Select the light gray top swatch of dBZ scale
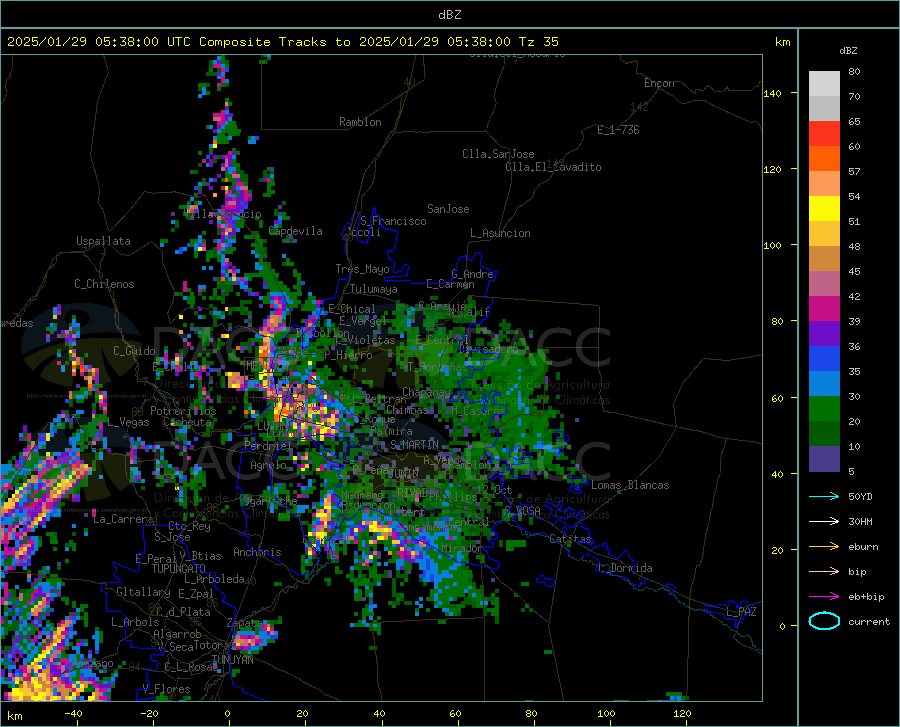The width and height of the screenshot is (900, 727). click(x=824, y=83)
